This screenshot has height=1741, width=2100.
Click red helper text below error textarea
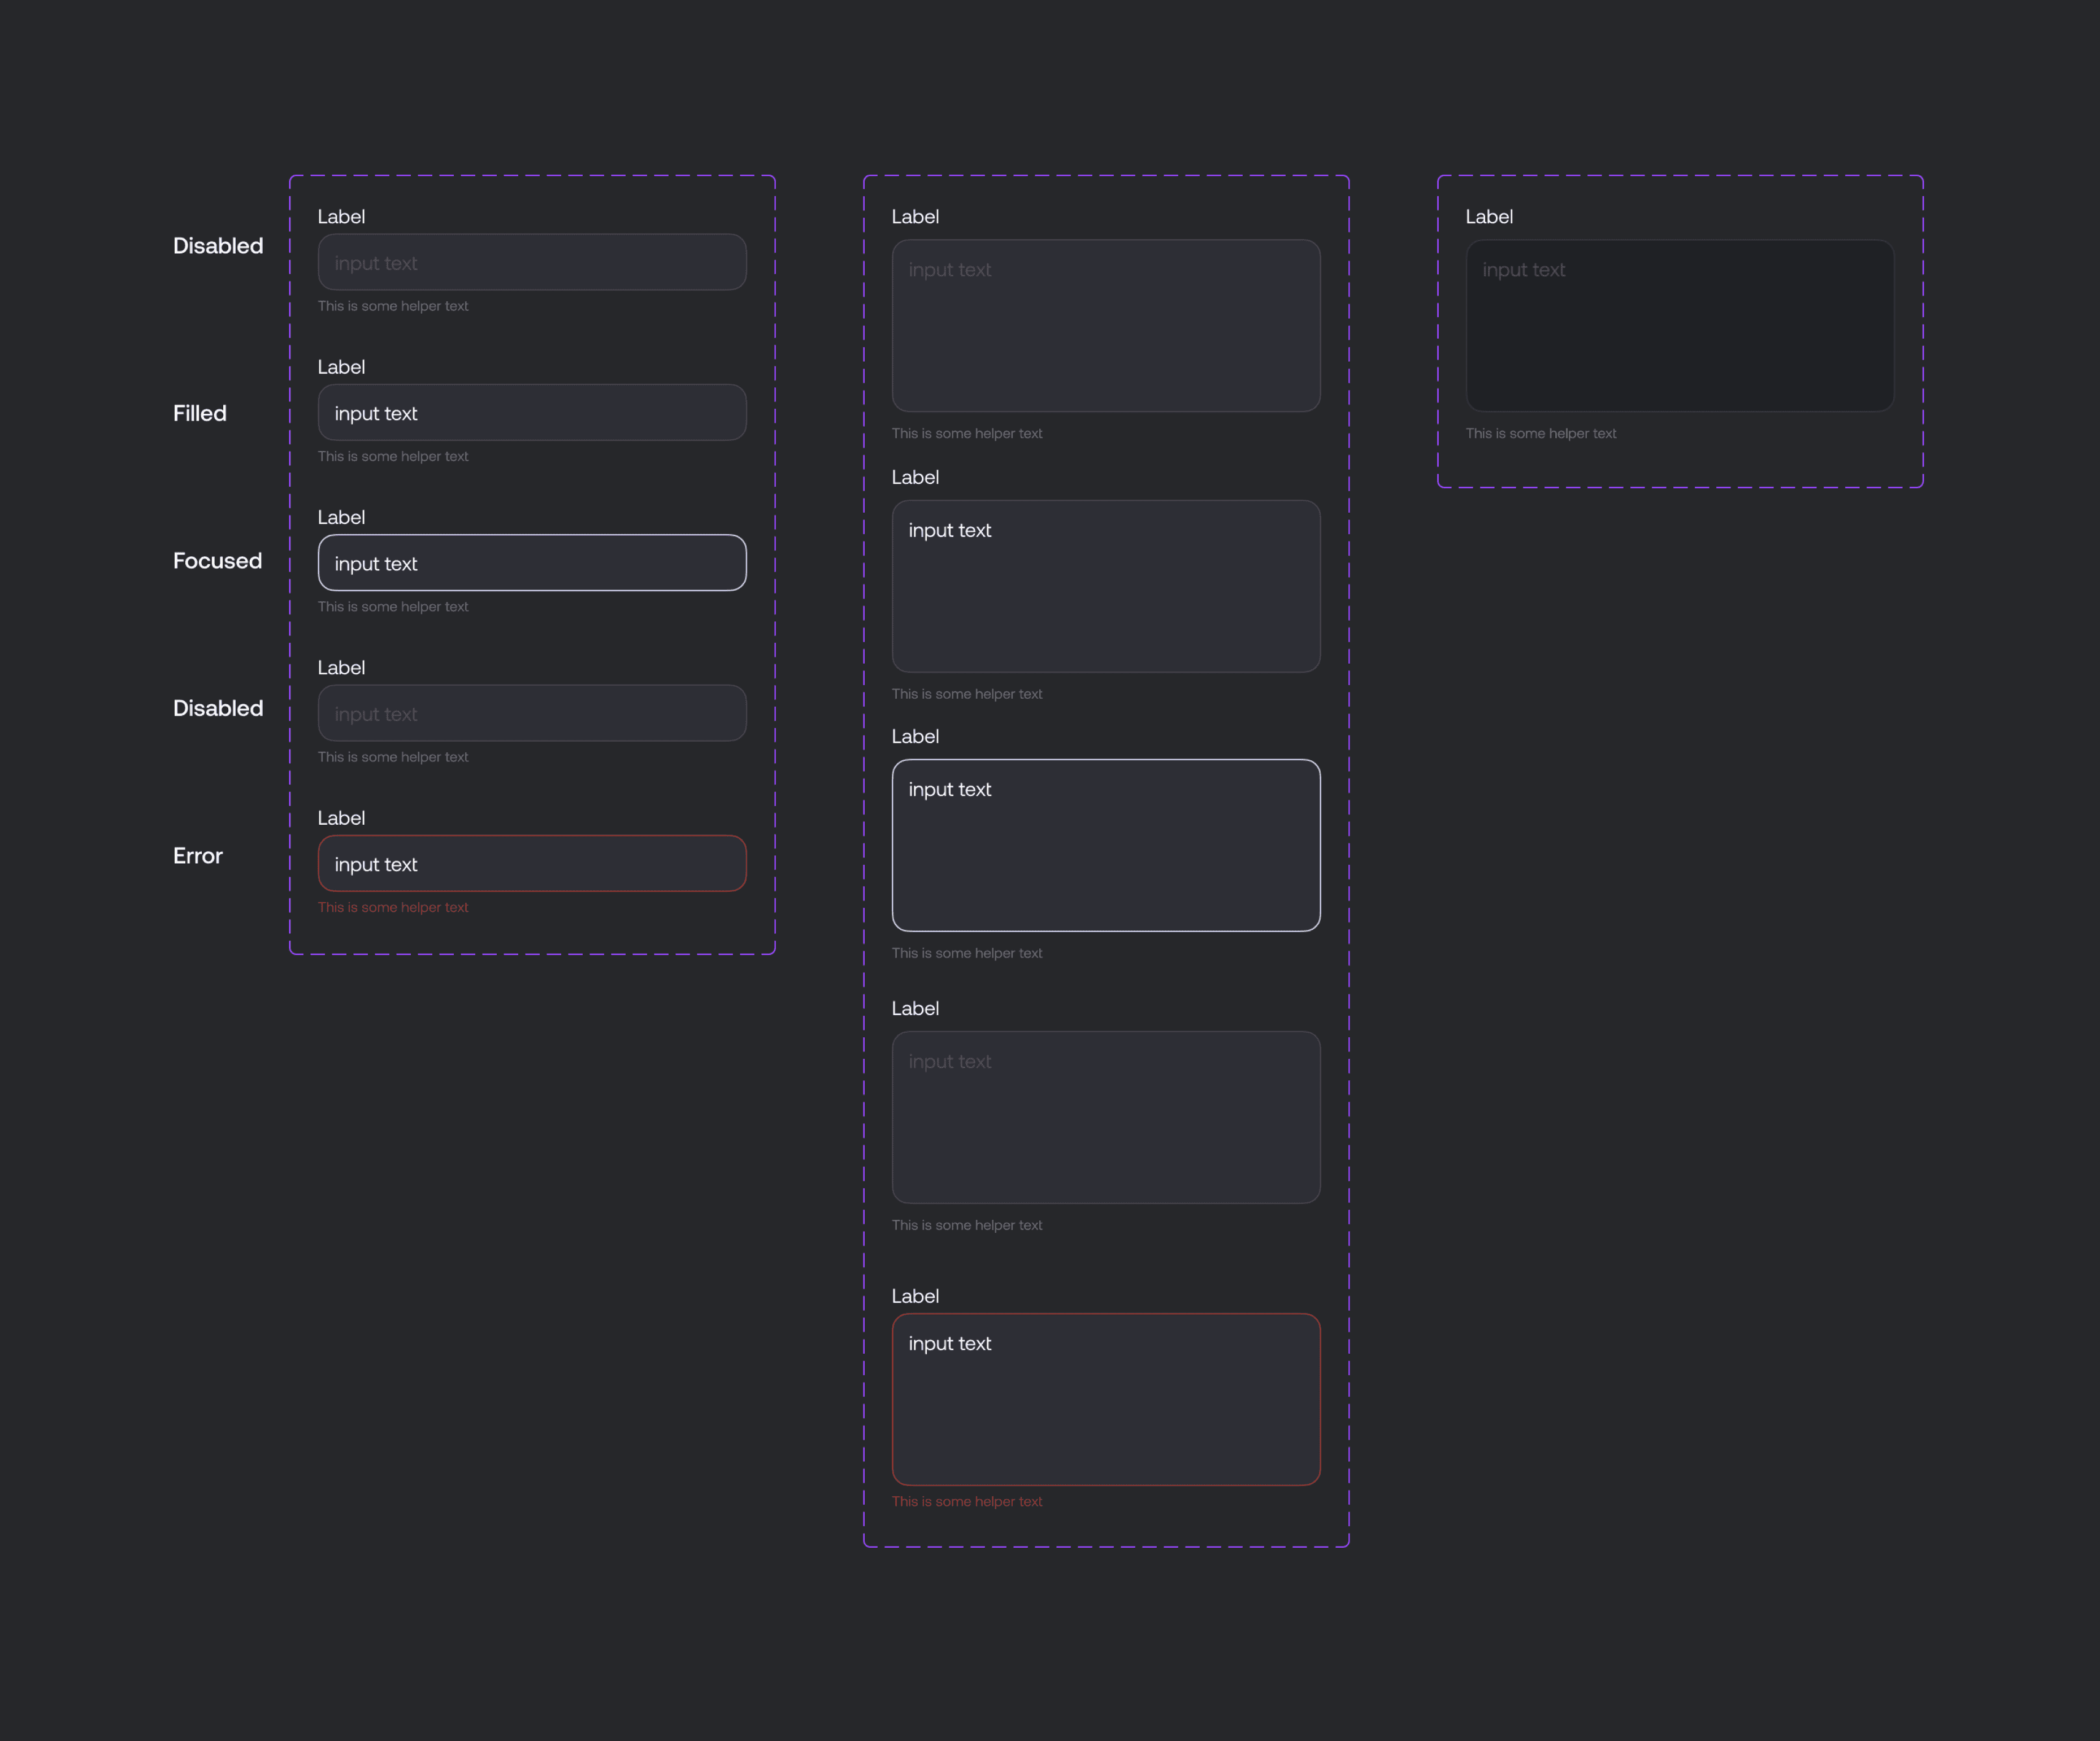coord(966,1502)
